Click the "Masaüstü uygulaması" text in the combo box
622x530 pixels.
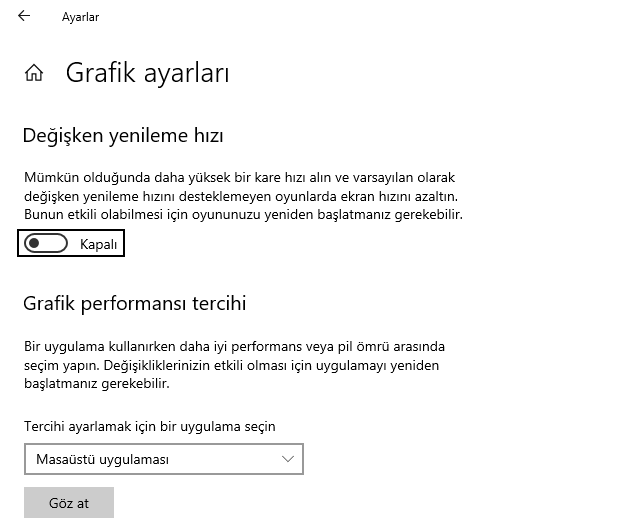102,459
